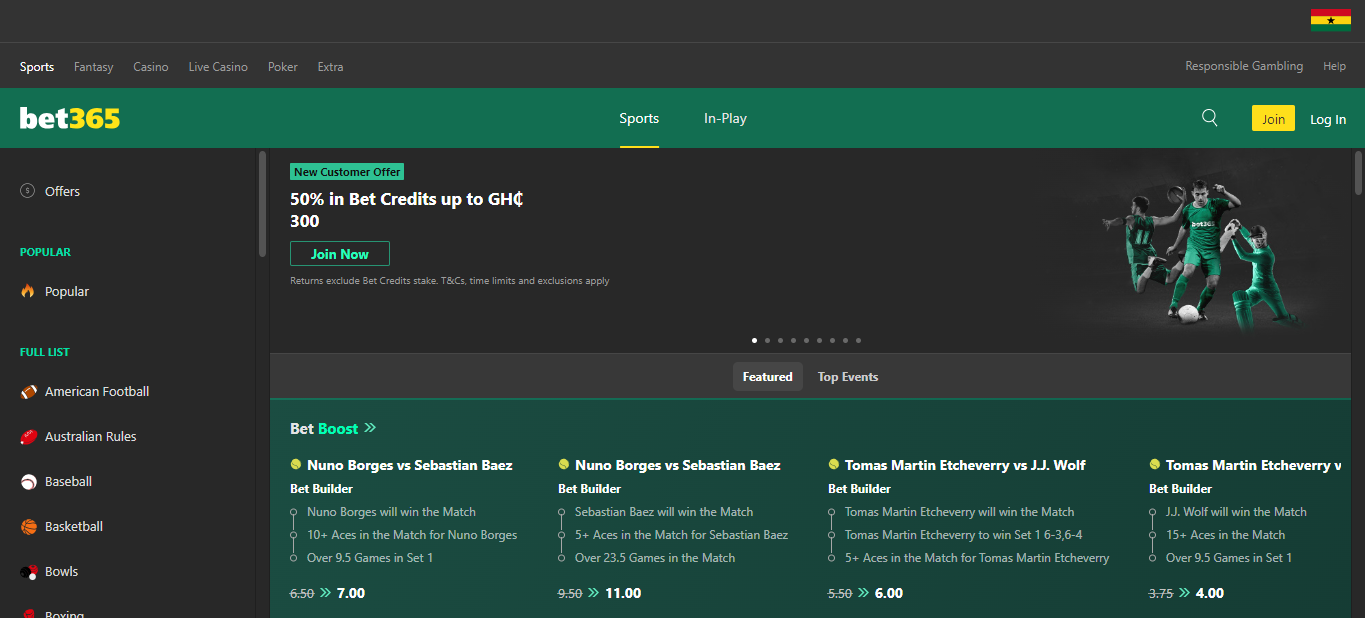Open Offers from the sidebar icon
This screenshot has width=1365, height=618.
[28, 191]
